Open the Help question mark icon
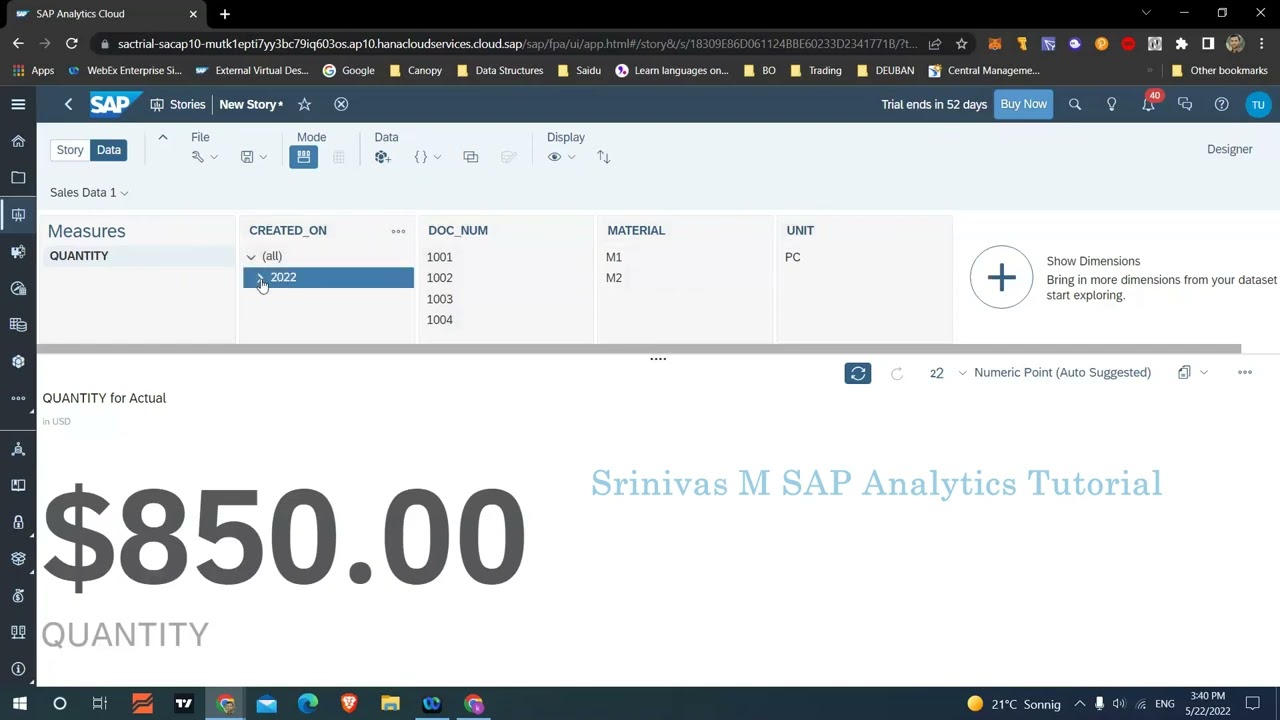The width and height of the screenshot is (1280, 720). (x=1221, y=104)
